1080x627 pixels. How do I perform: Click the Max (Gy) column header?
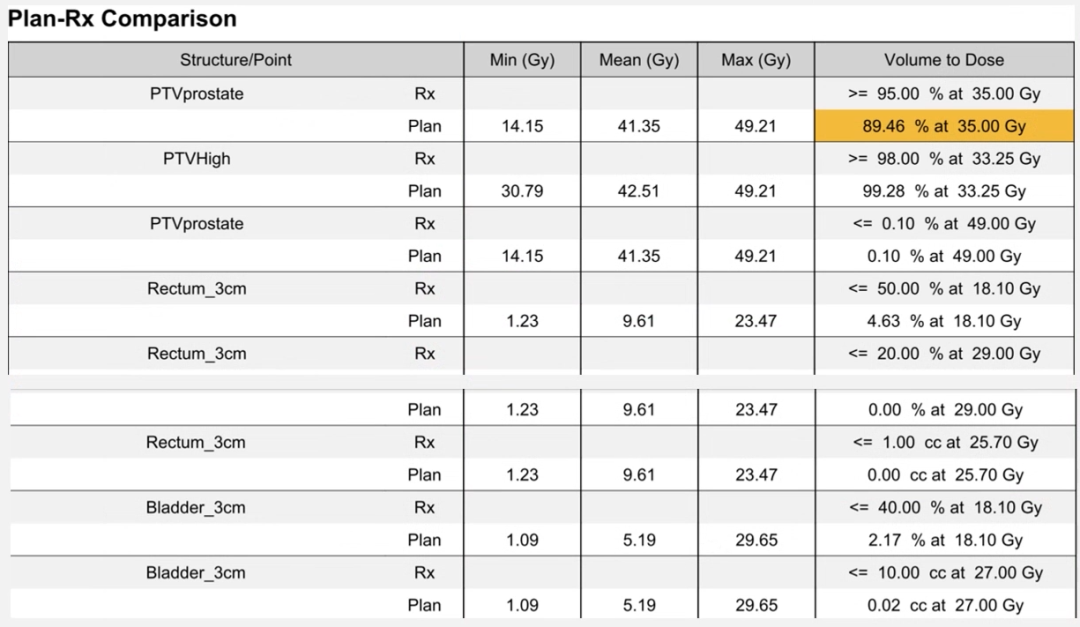point(756,60)
